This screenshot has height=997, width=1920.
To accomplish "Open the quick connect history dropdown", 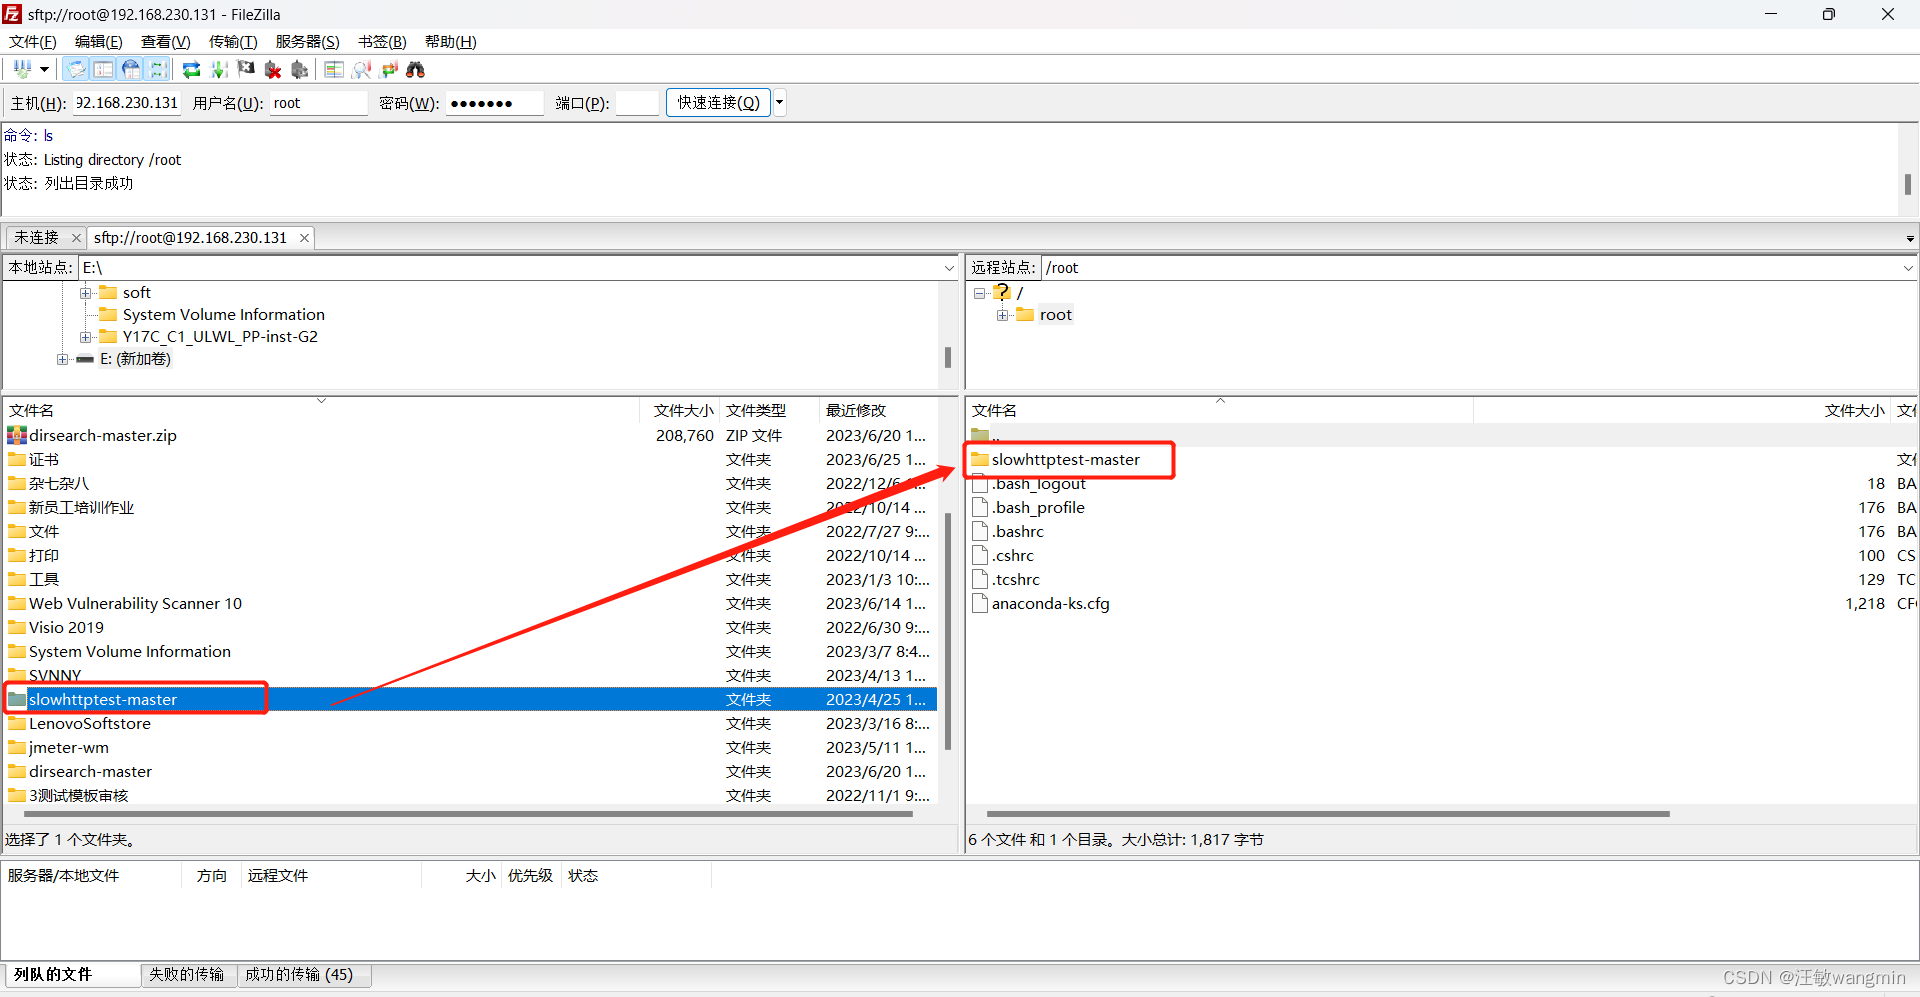I will (x=780, y=103).
